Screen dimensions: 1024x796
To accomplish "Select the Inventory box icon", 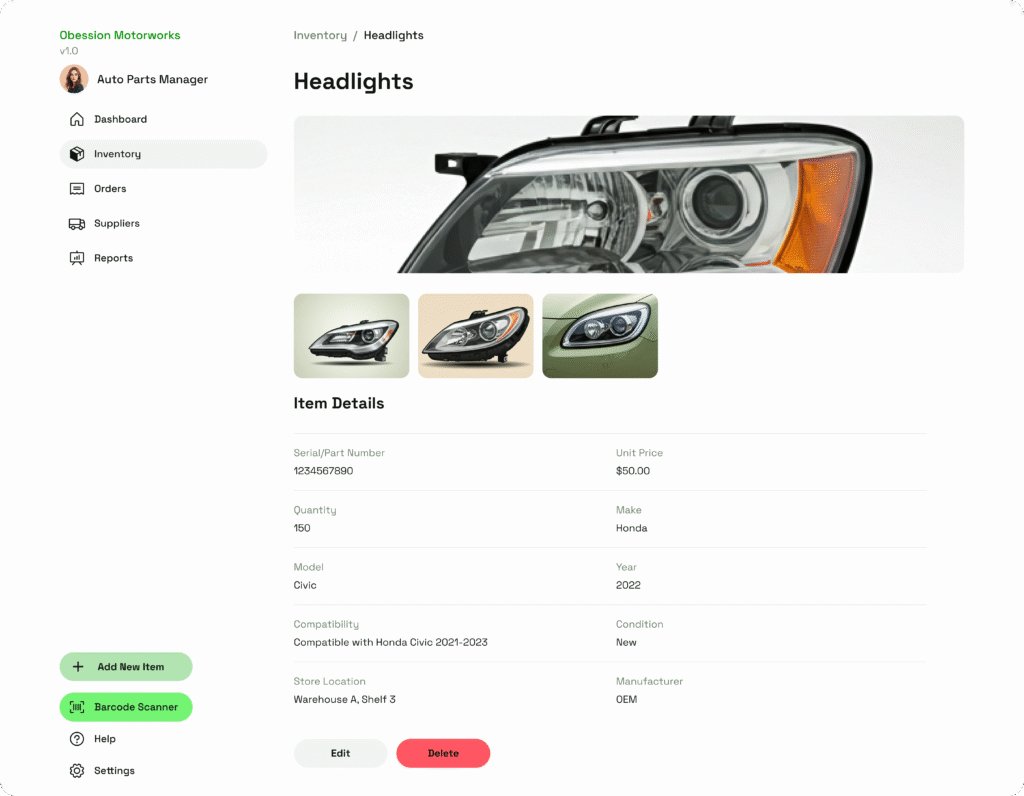I will coord(76,153).
